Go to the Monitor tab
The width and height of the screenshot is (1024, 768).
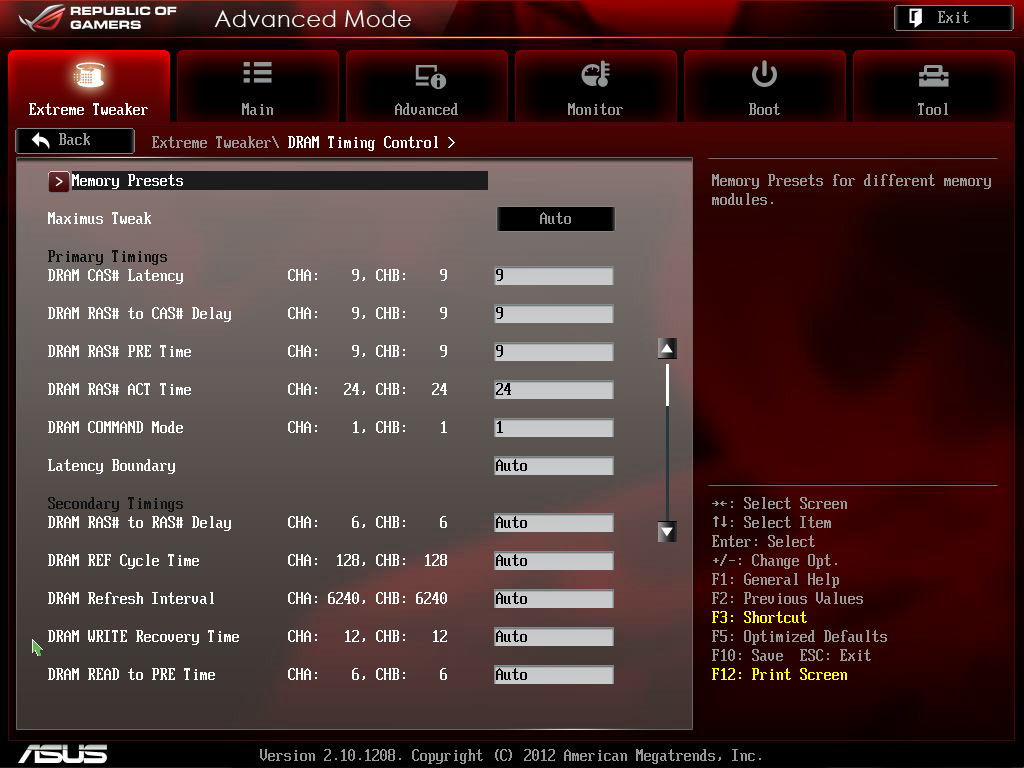[595, 86]
